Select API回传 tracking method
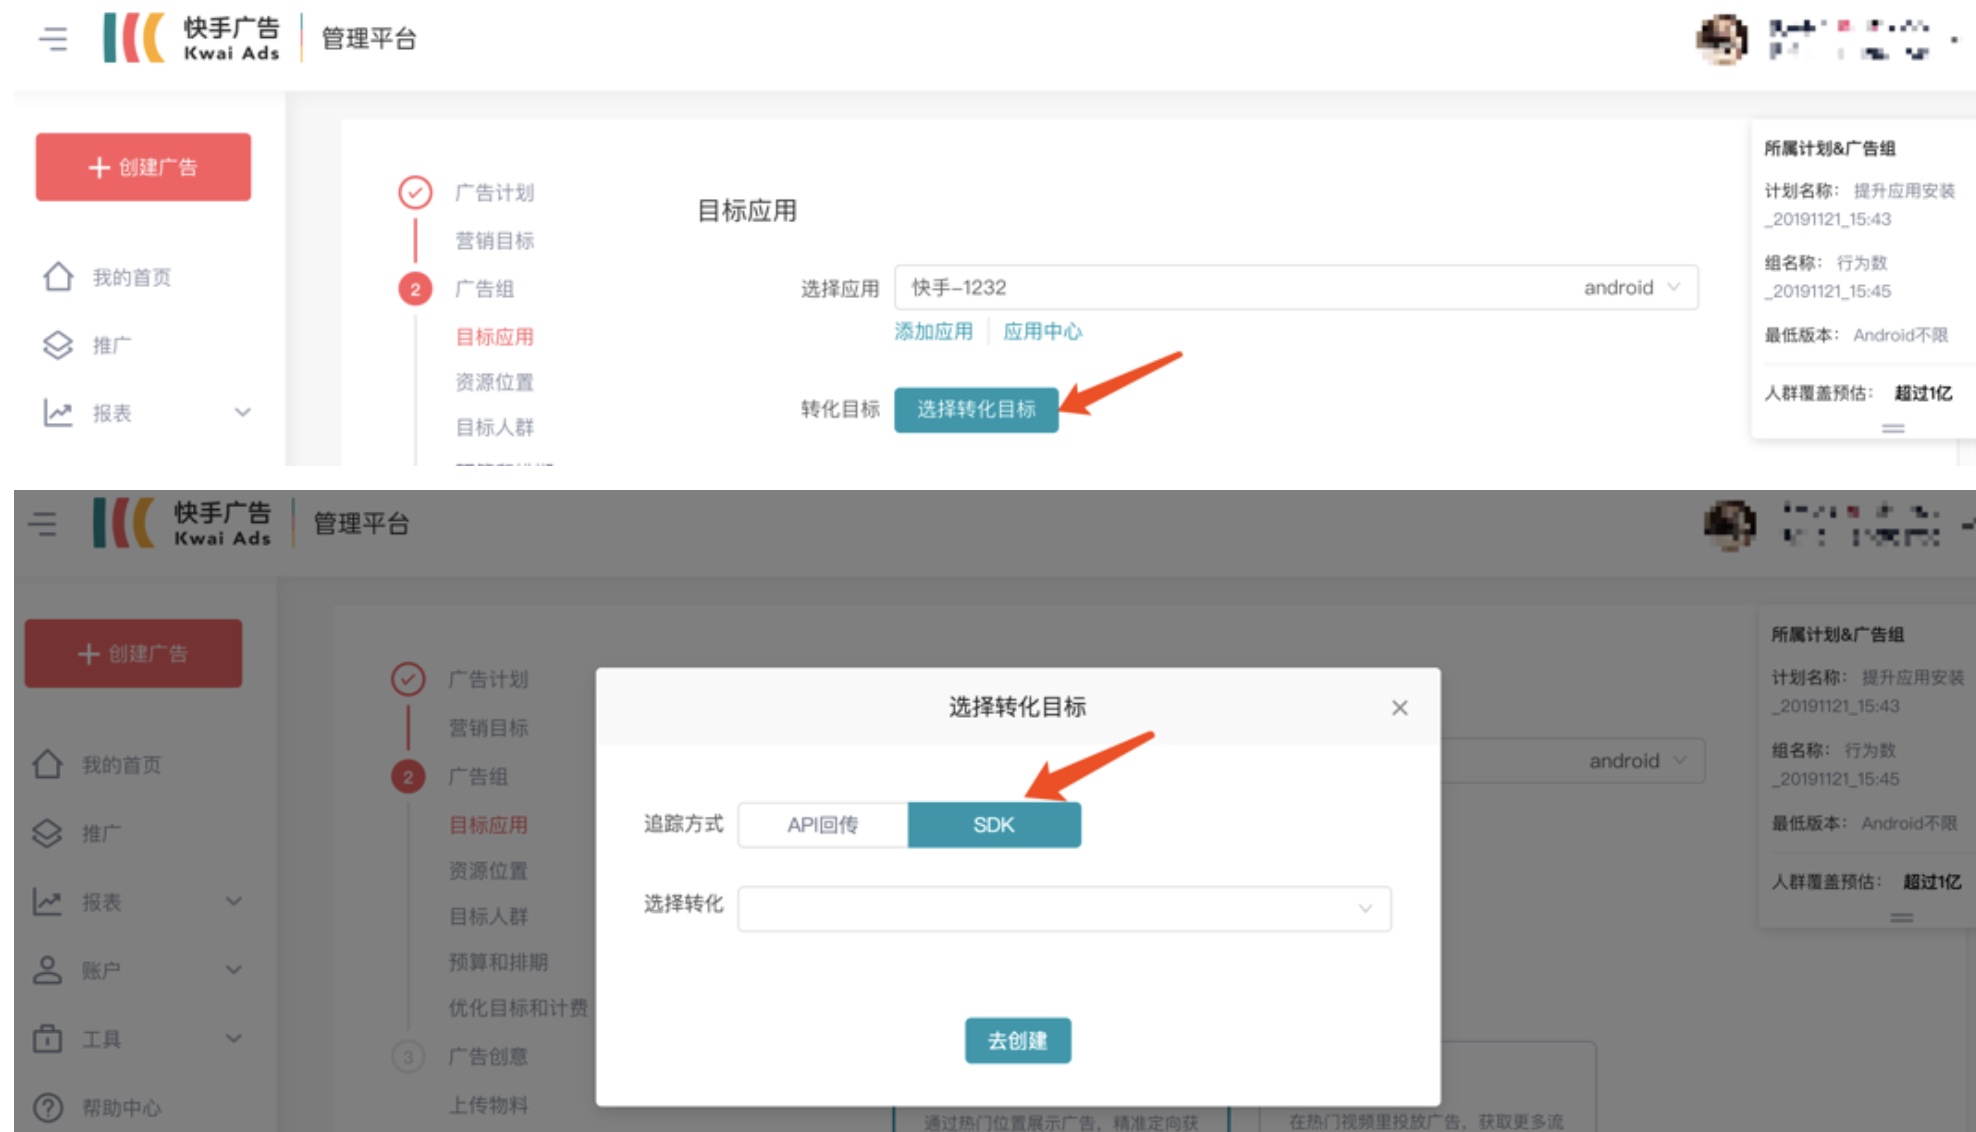The height and width of the screenshot is (1132, 1976). (x=823, y=825)
